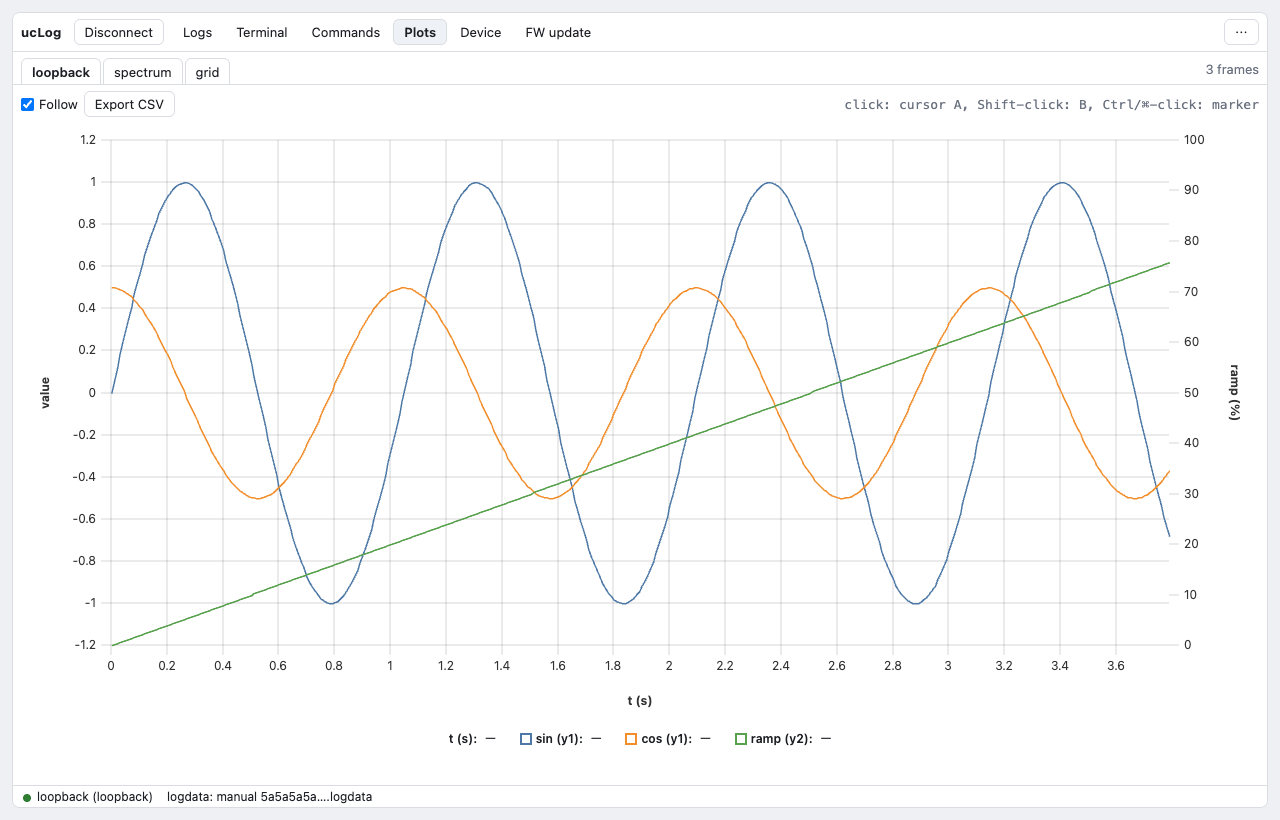Open the FW update tab
1280x820 pixels.
coord(558,32)
